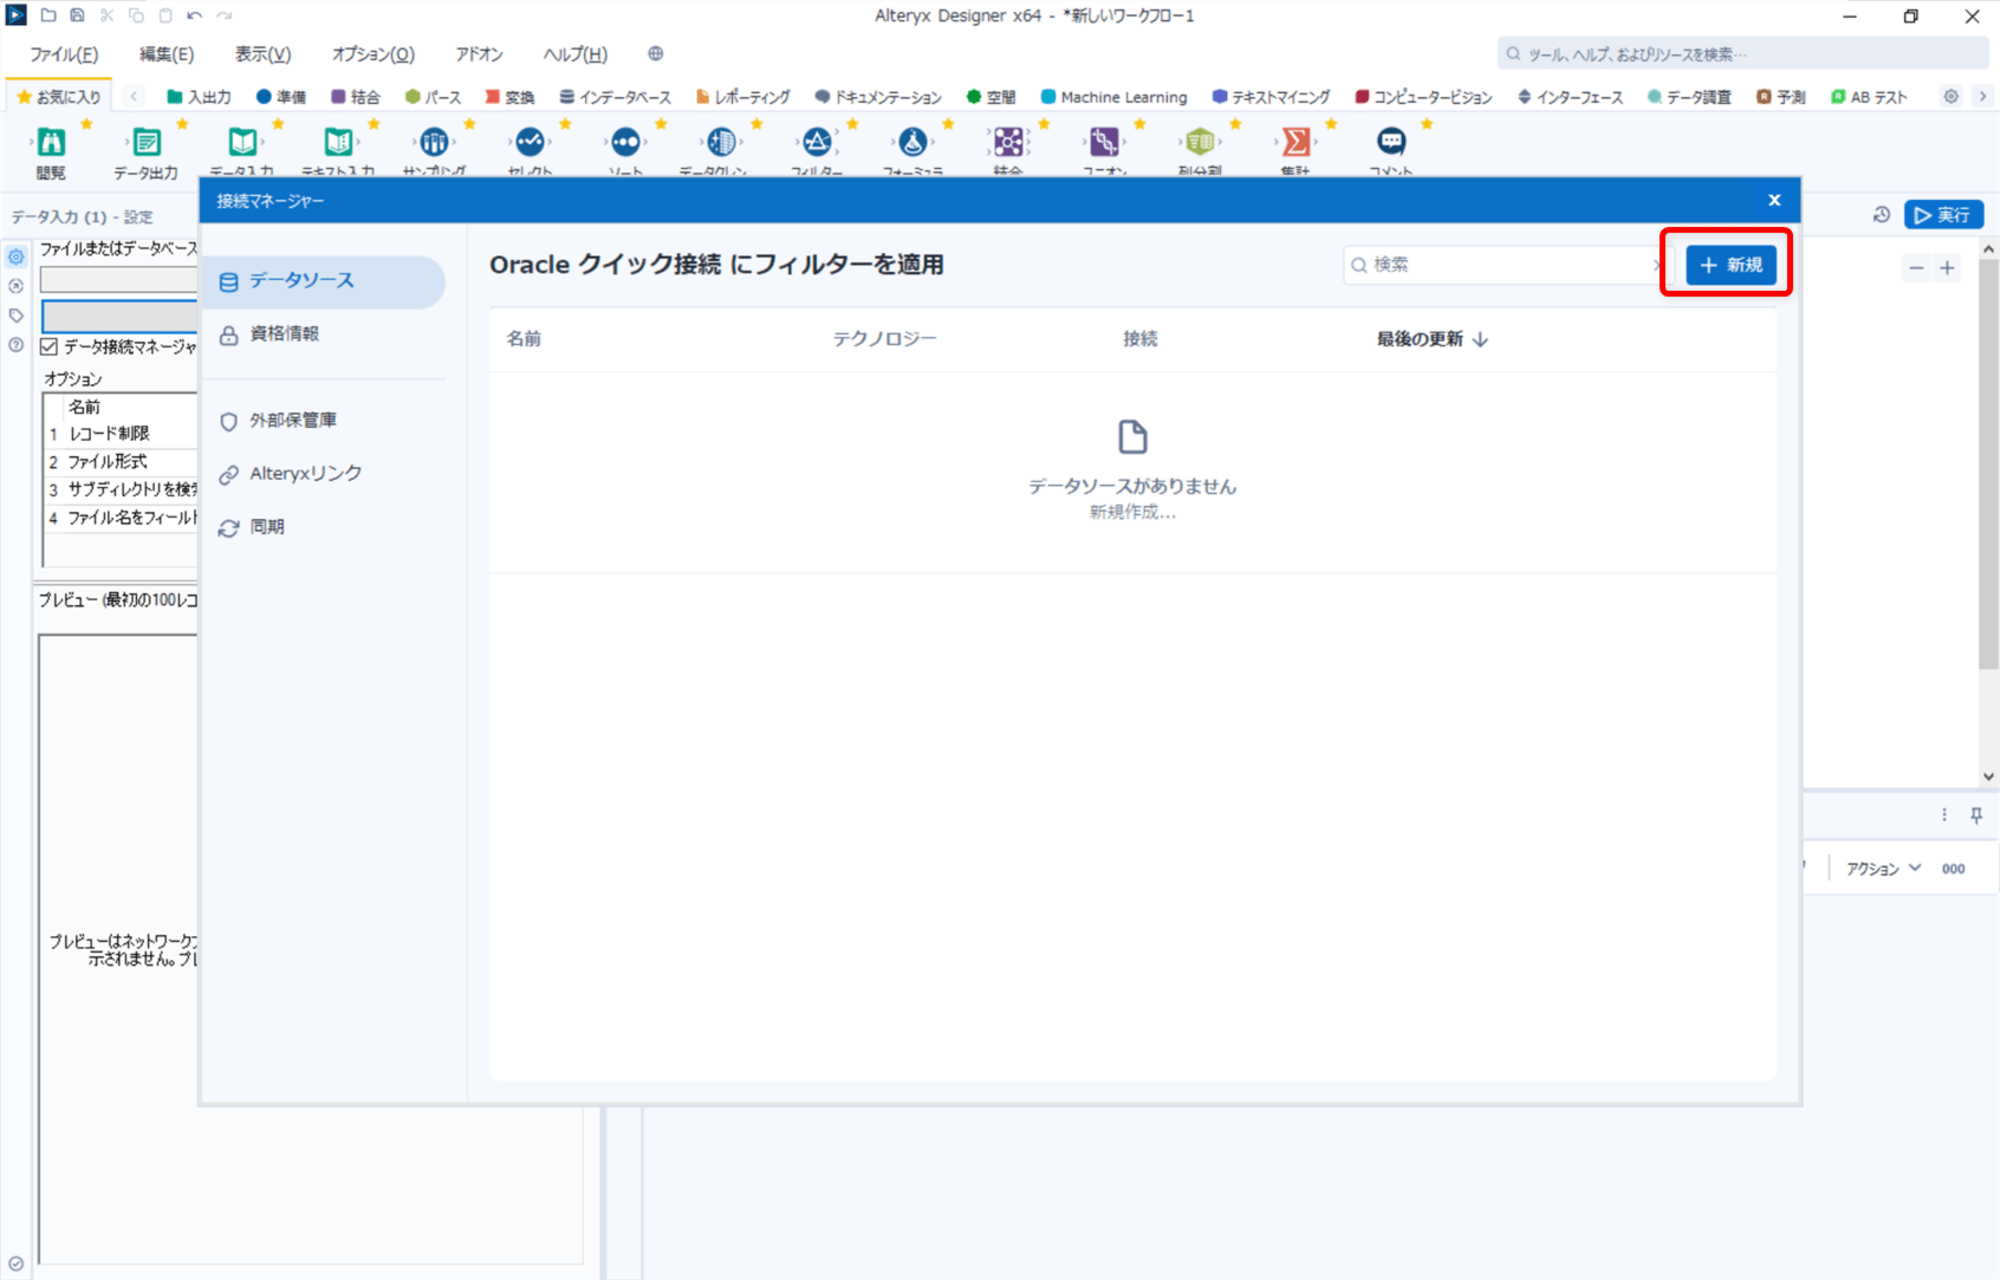Image resolution: width=2000 pixels, height=1280 pixels.
Task: Open the アドオン menu
Action: coord(479,54)
